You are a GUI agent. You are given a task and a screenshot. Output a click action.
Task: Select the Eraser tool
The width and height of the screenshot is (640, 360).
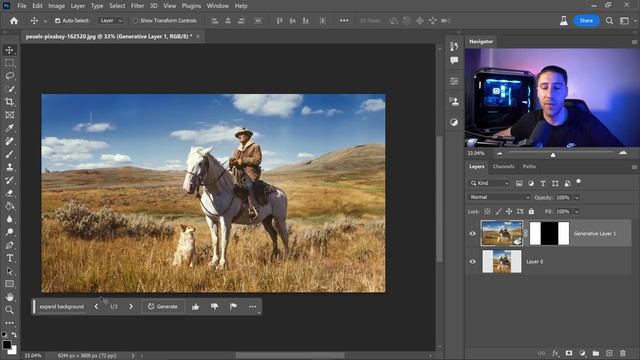(x=9, y=193)
